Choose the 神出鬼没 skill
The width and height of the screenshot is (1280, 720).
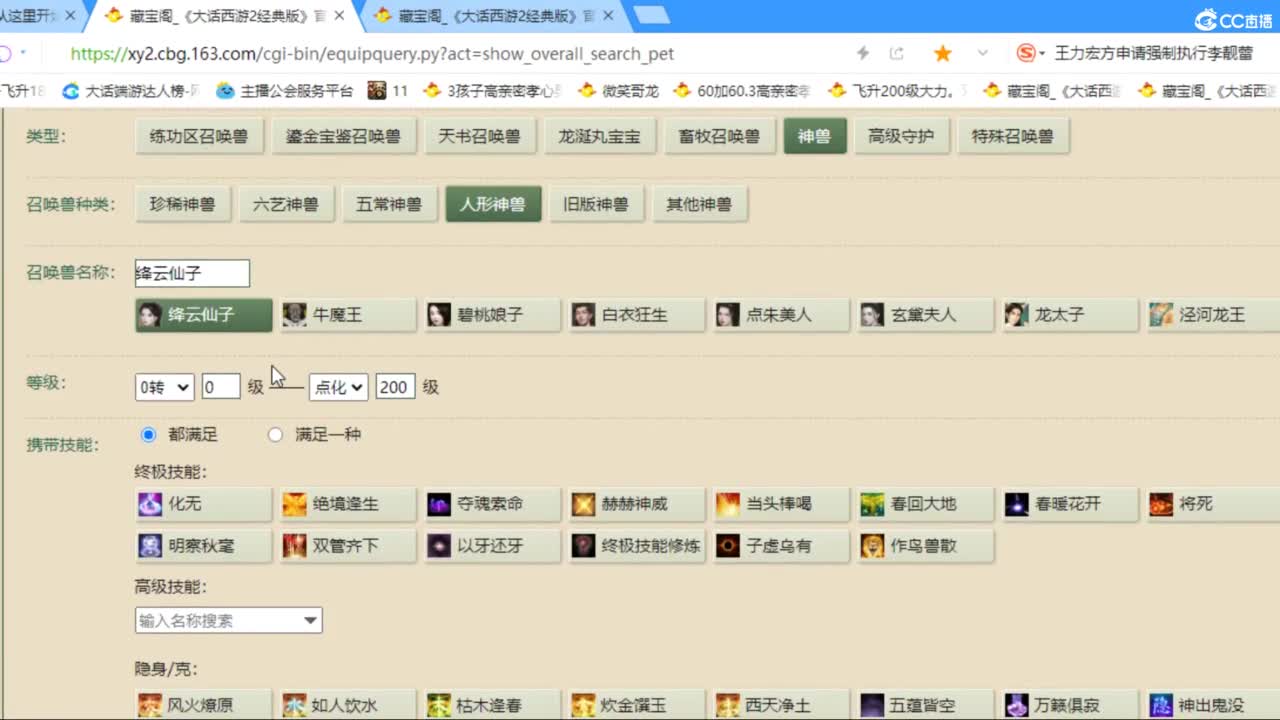1213,705
